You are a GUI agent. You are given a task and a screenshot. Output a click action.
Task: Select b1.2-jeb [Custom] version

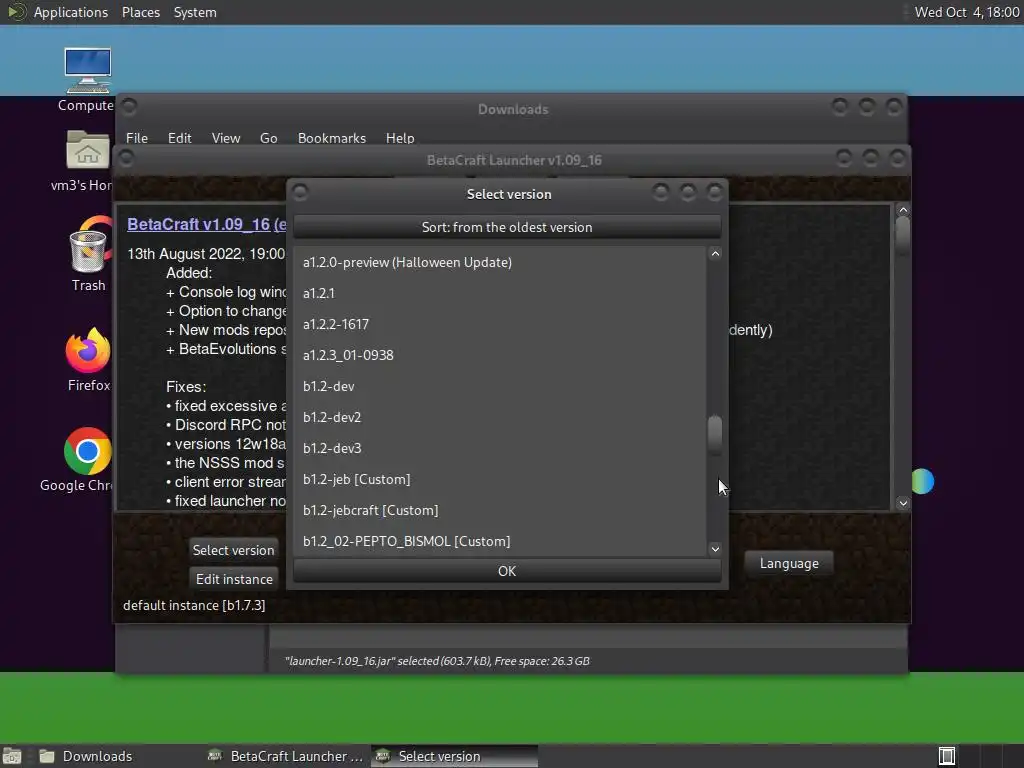(x=500, y=479)
